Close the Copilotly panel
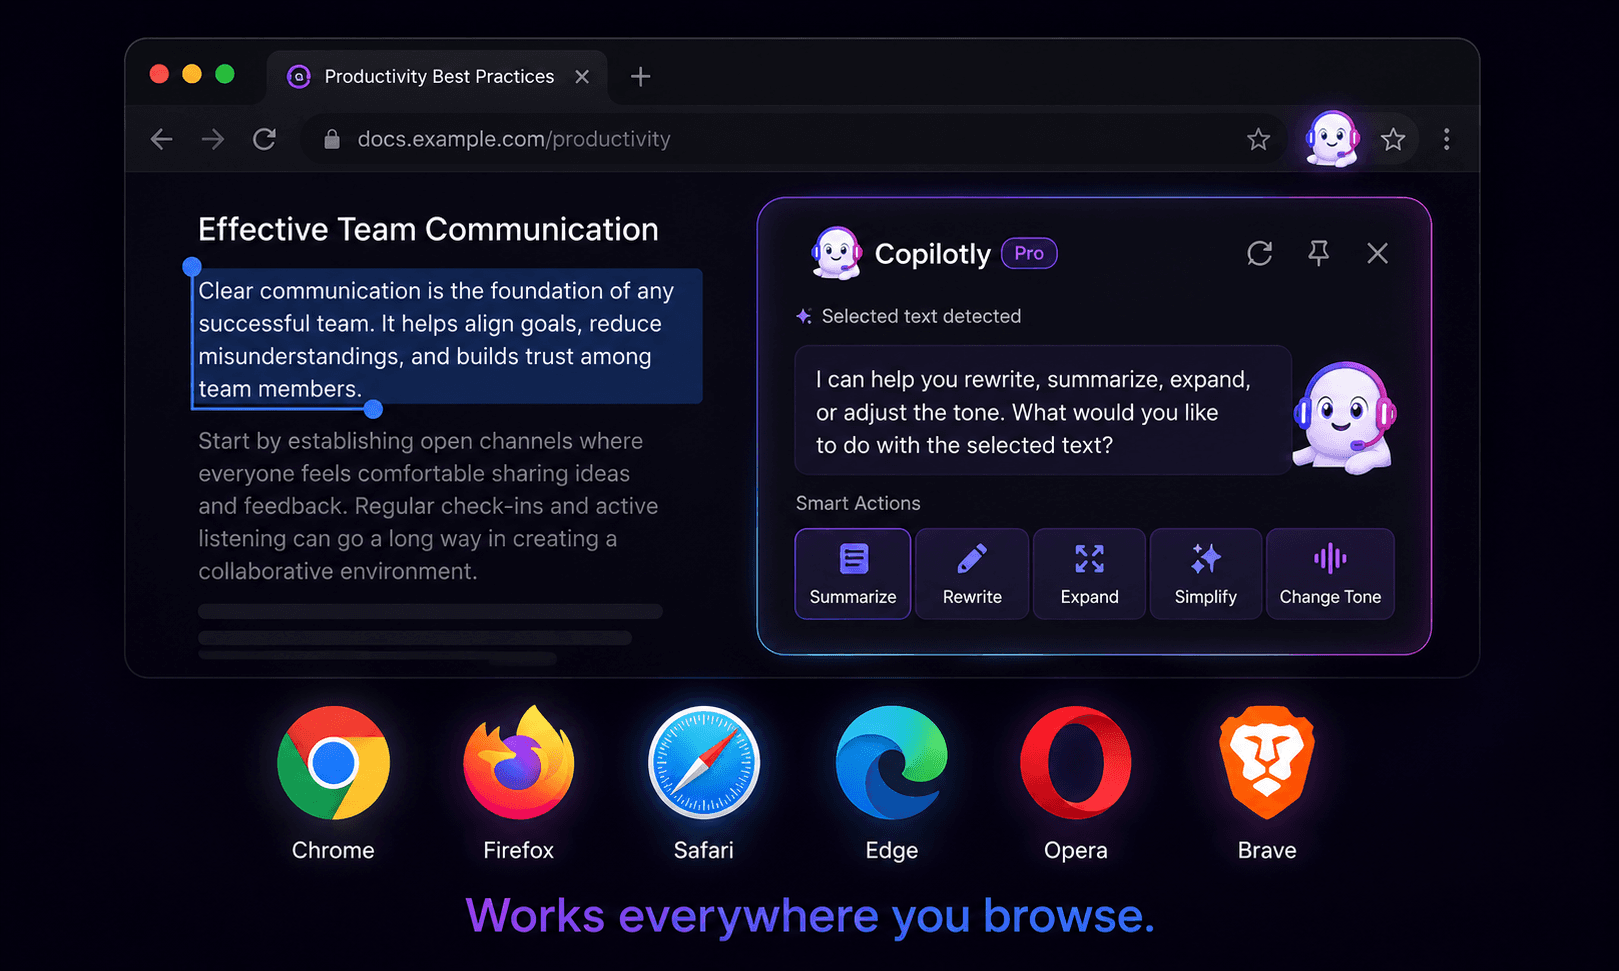The width and height of the screenshot is (1619, 971). 1377,253
